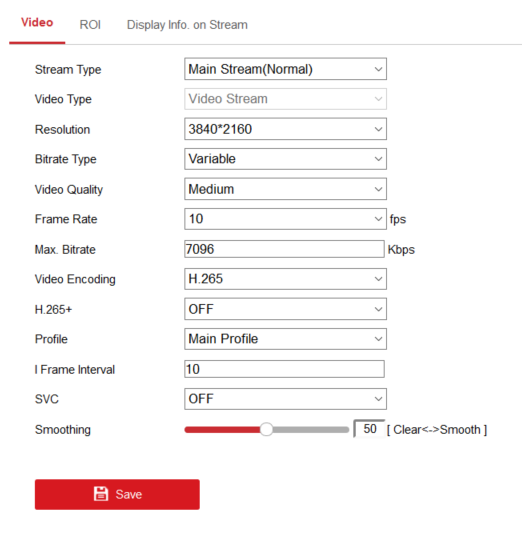Click the disabled Video Type dropdown
The image size is (522, 536).
tap(285, 99)
